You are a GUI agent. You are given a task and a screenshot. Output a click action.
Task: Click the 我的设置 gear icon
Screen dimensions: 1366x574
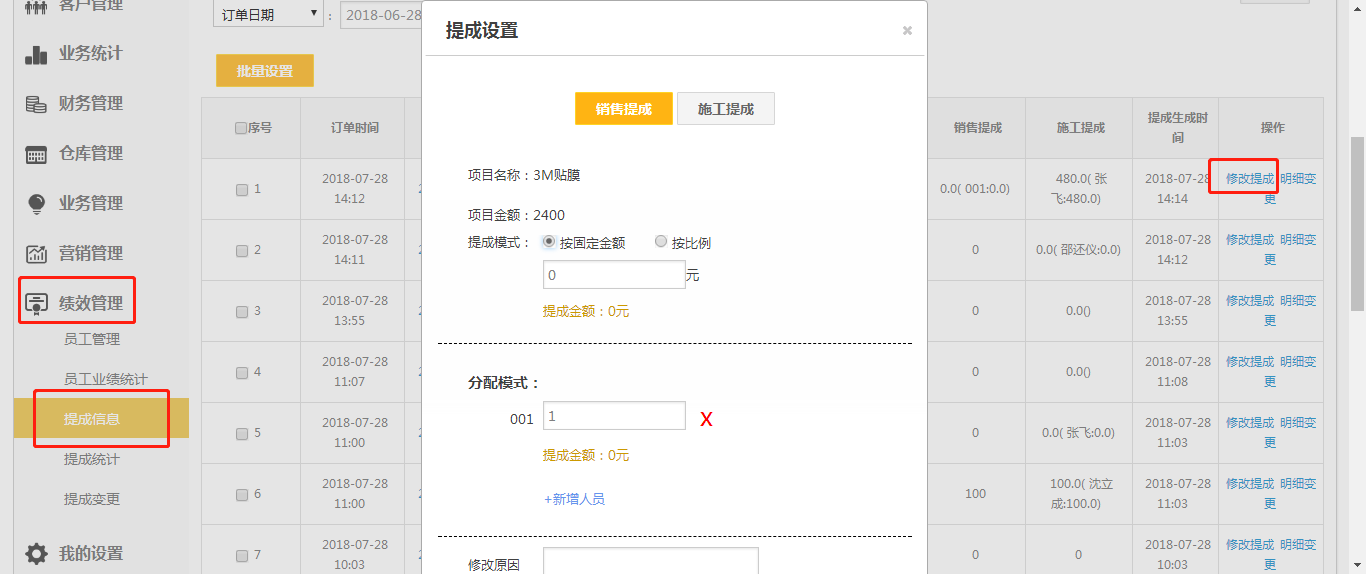point(36,554)
